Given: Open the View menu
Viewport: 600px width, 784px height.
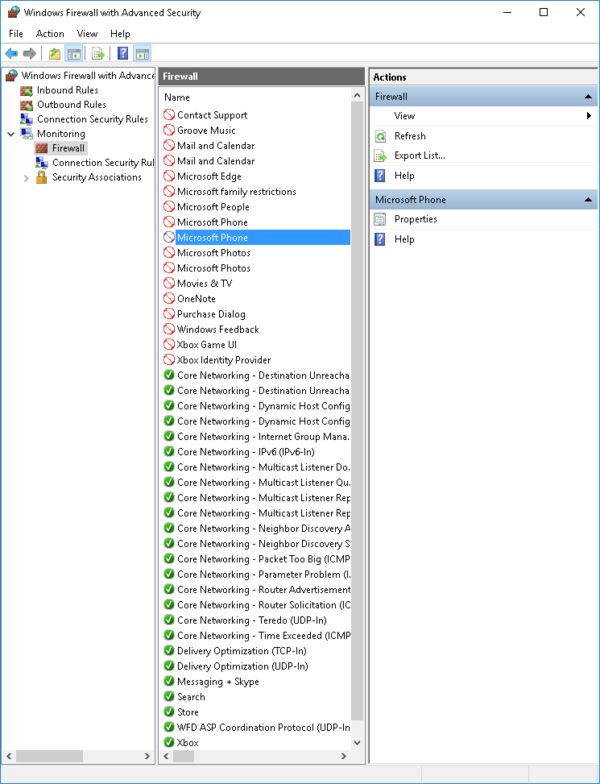Looking at the screenshot, I should tap(87, 34).
